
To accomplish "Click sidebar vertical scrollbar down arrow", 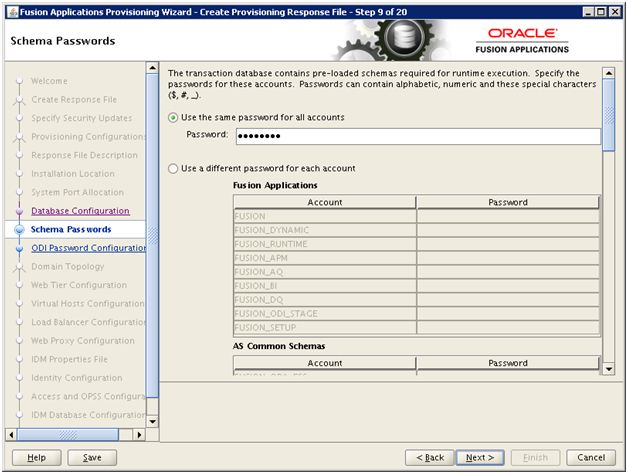I will (152, 422).
